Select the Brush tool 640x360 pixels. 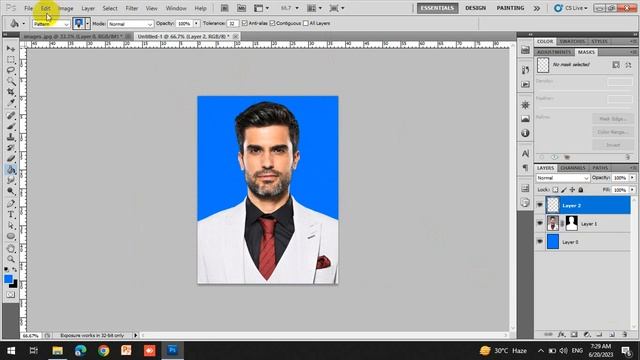click(x=11, y=126)
